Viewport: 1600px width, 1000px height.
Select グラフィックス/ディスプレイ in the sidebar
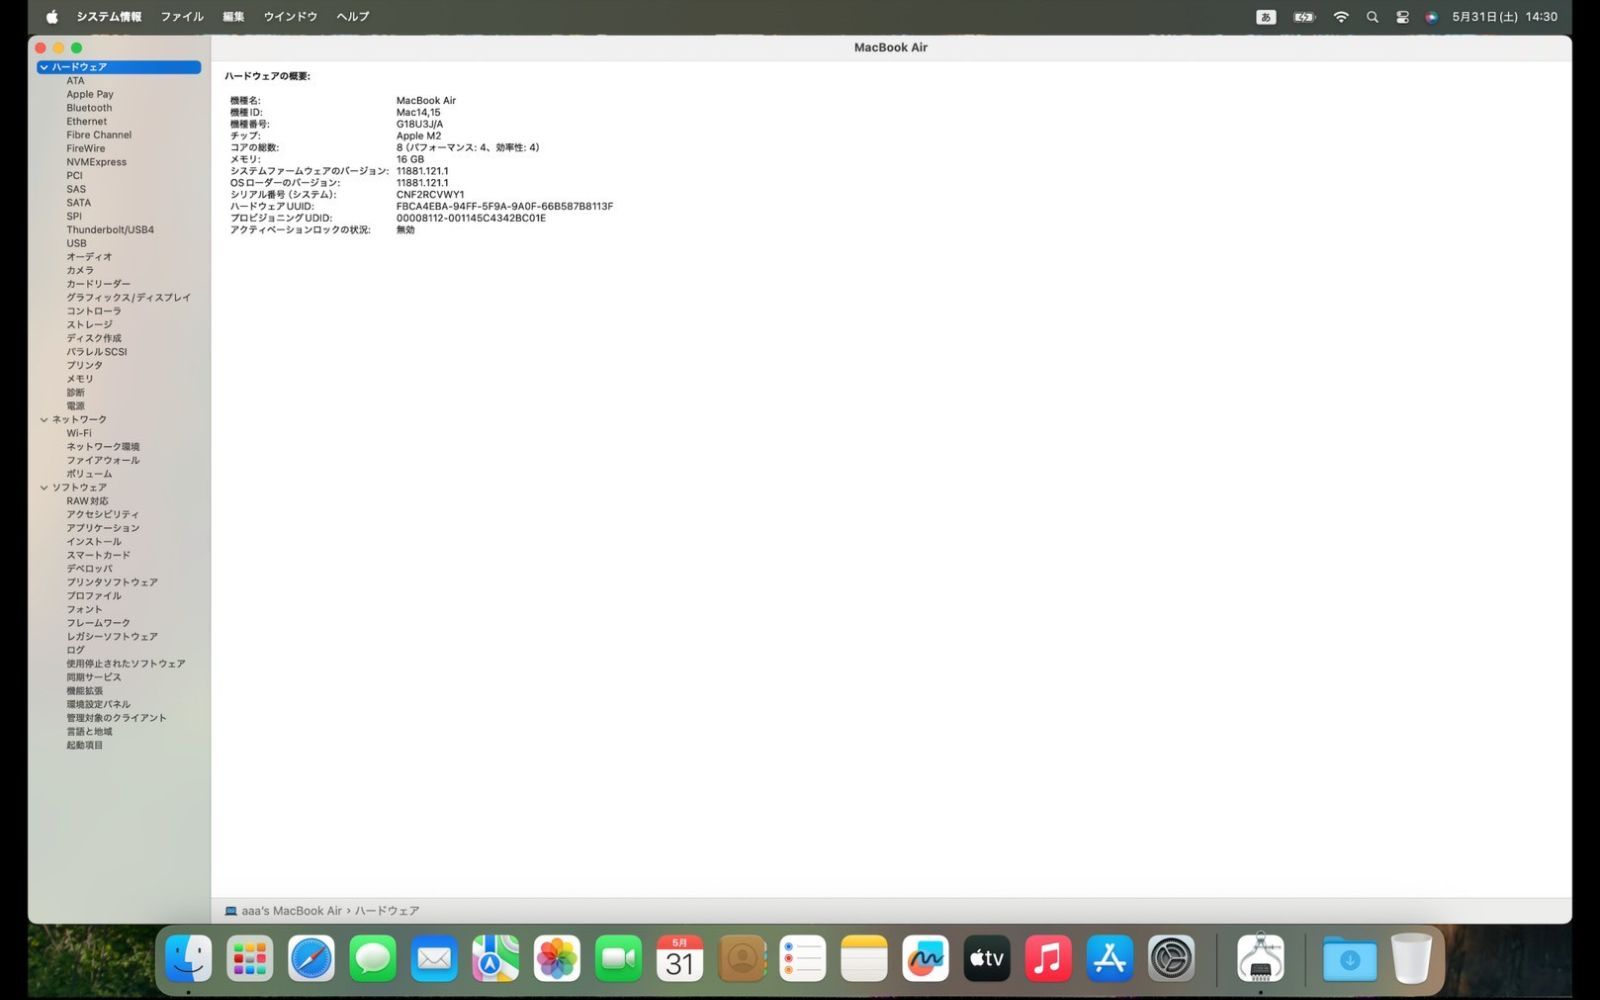128,298
